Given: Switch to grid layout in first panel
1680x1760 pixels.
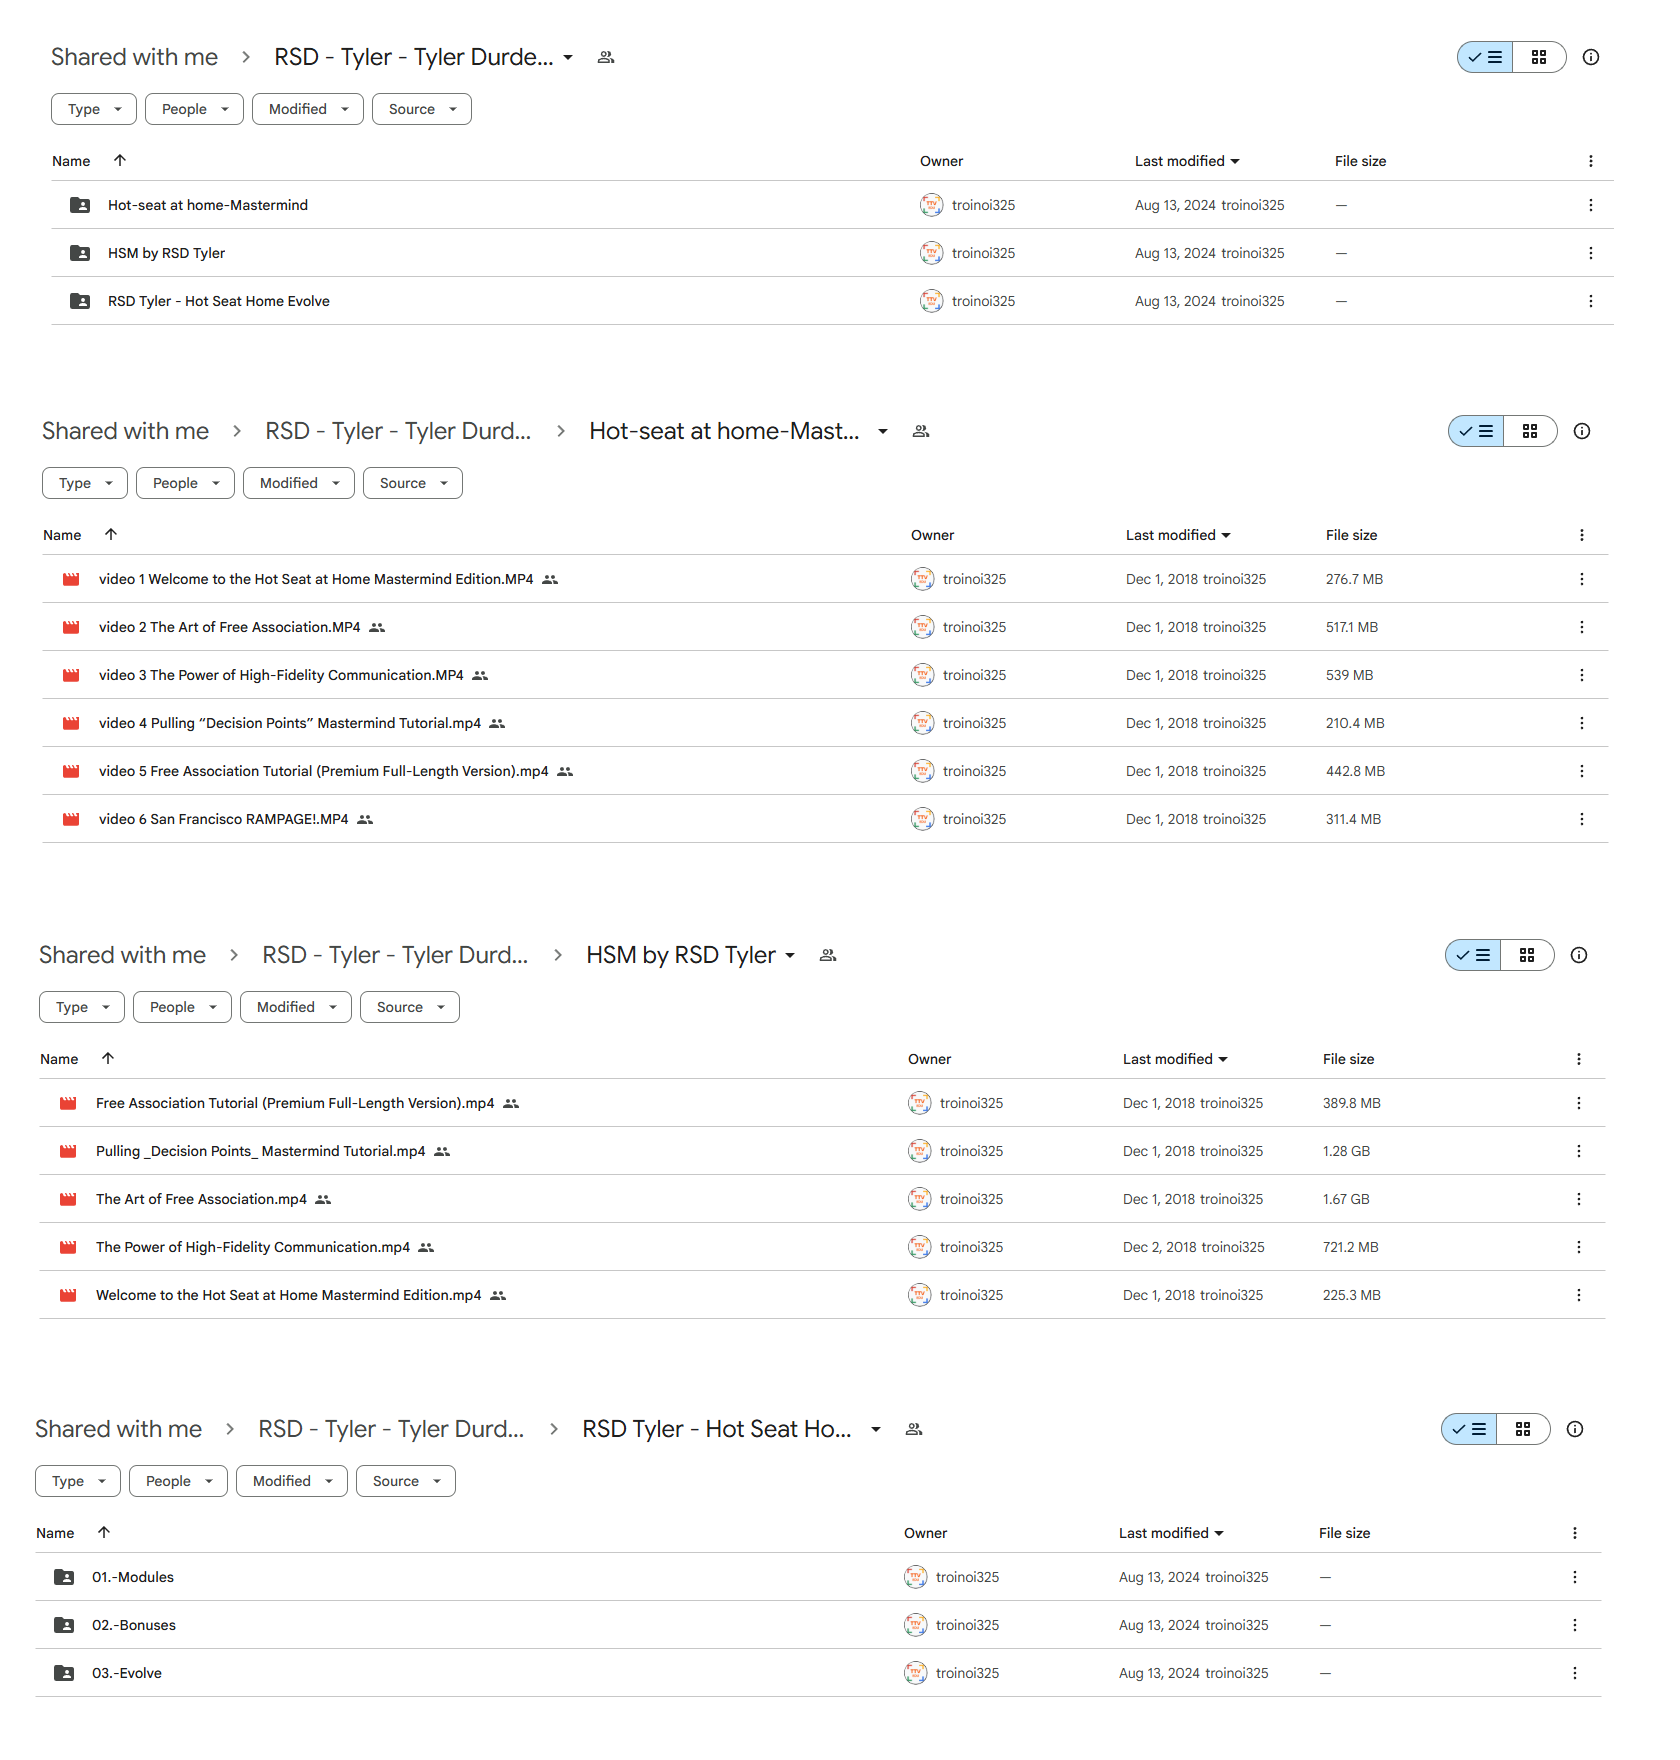Looking at the screenshot, I should 1539,57.
